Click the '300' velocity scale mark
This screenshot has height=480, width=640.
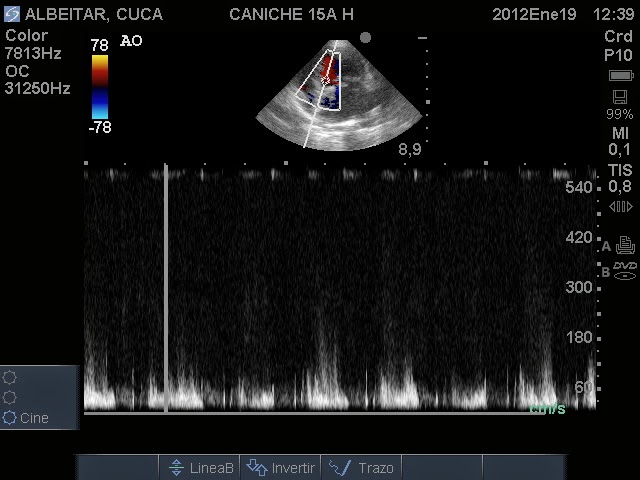[x=579, y=287]
